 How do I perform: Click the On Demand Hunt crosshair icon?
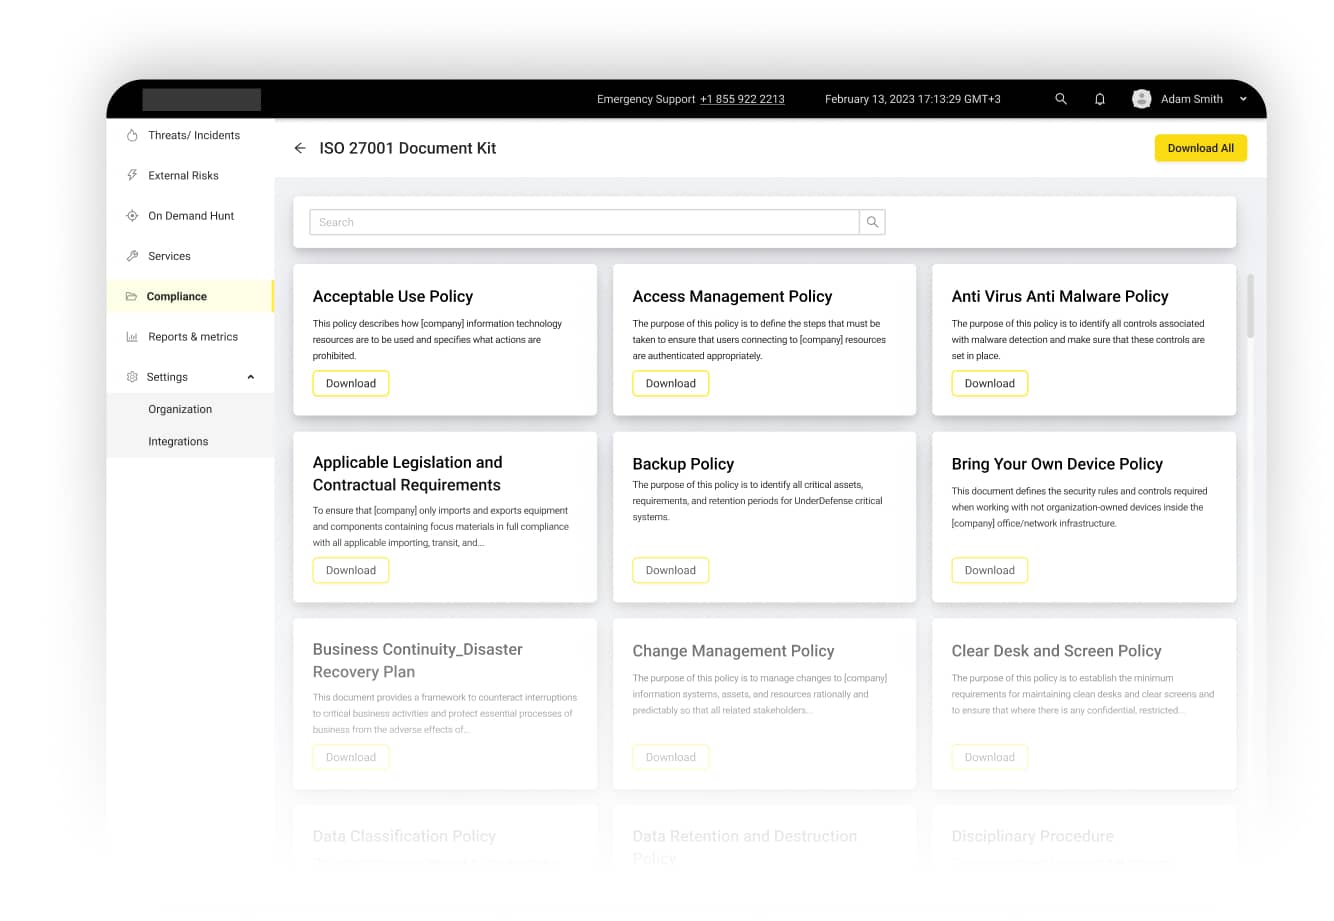pyautogui.click(x=132, y=216)
